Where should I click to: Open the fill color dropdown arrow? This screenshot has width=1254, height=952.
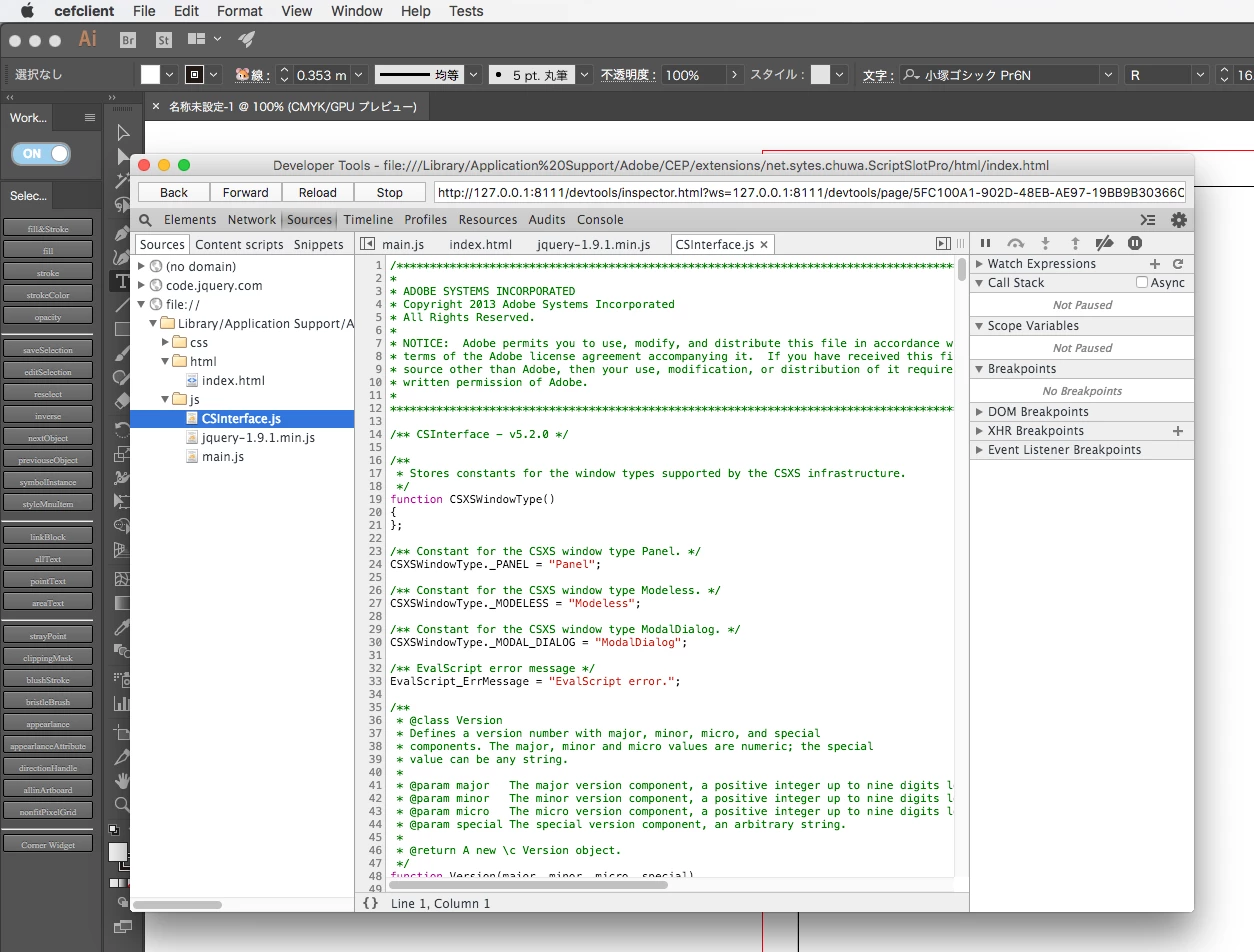point(169,75)
